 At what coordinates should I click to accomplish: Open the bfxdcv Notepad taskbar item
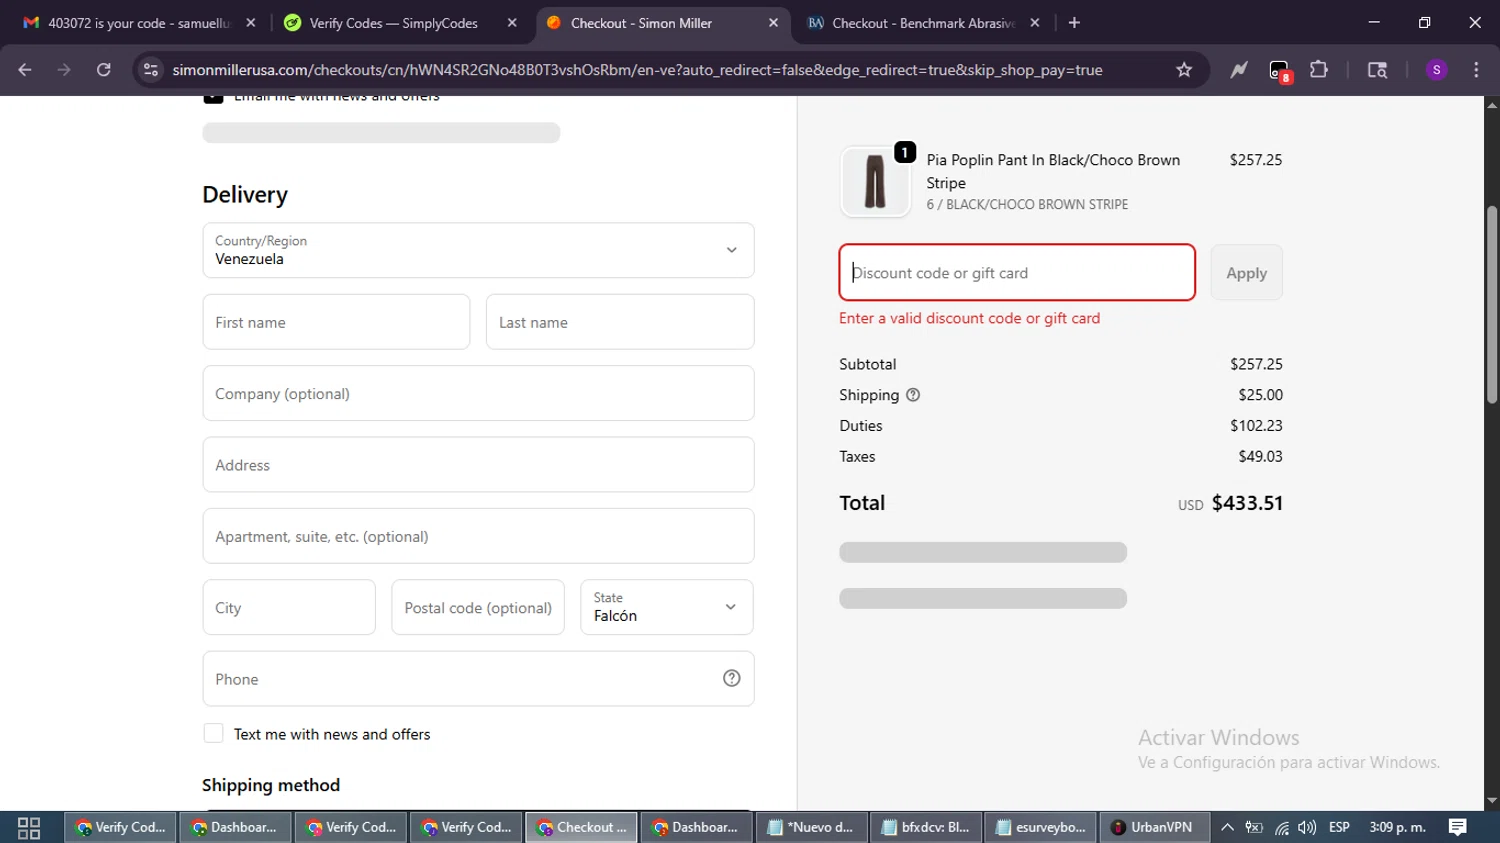[x=927, y=828]
